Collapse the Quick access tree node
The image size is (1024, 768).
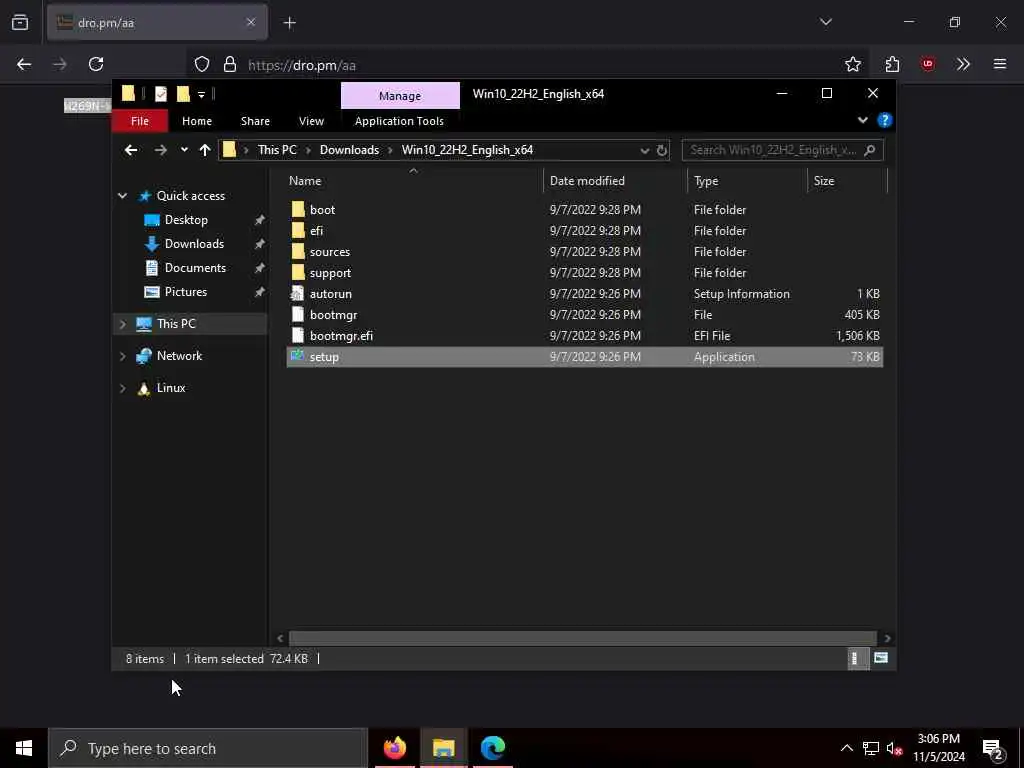123,195
